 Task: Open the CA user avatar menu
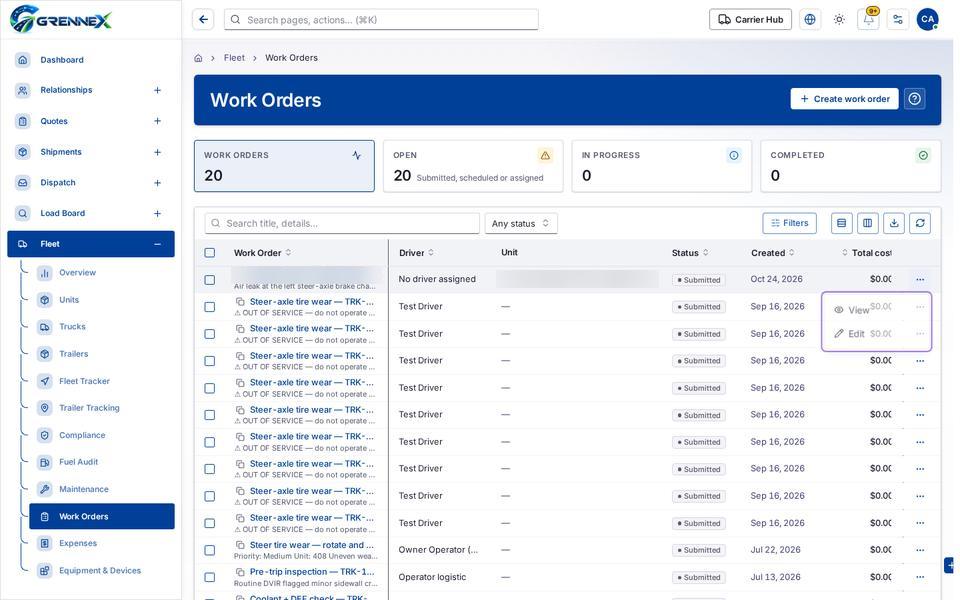pos(928,20)
